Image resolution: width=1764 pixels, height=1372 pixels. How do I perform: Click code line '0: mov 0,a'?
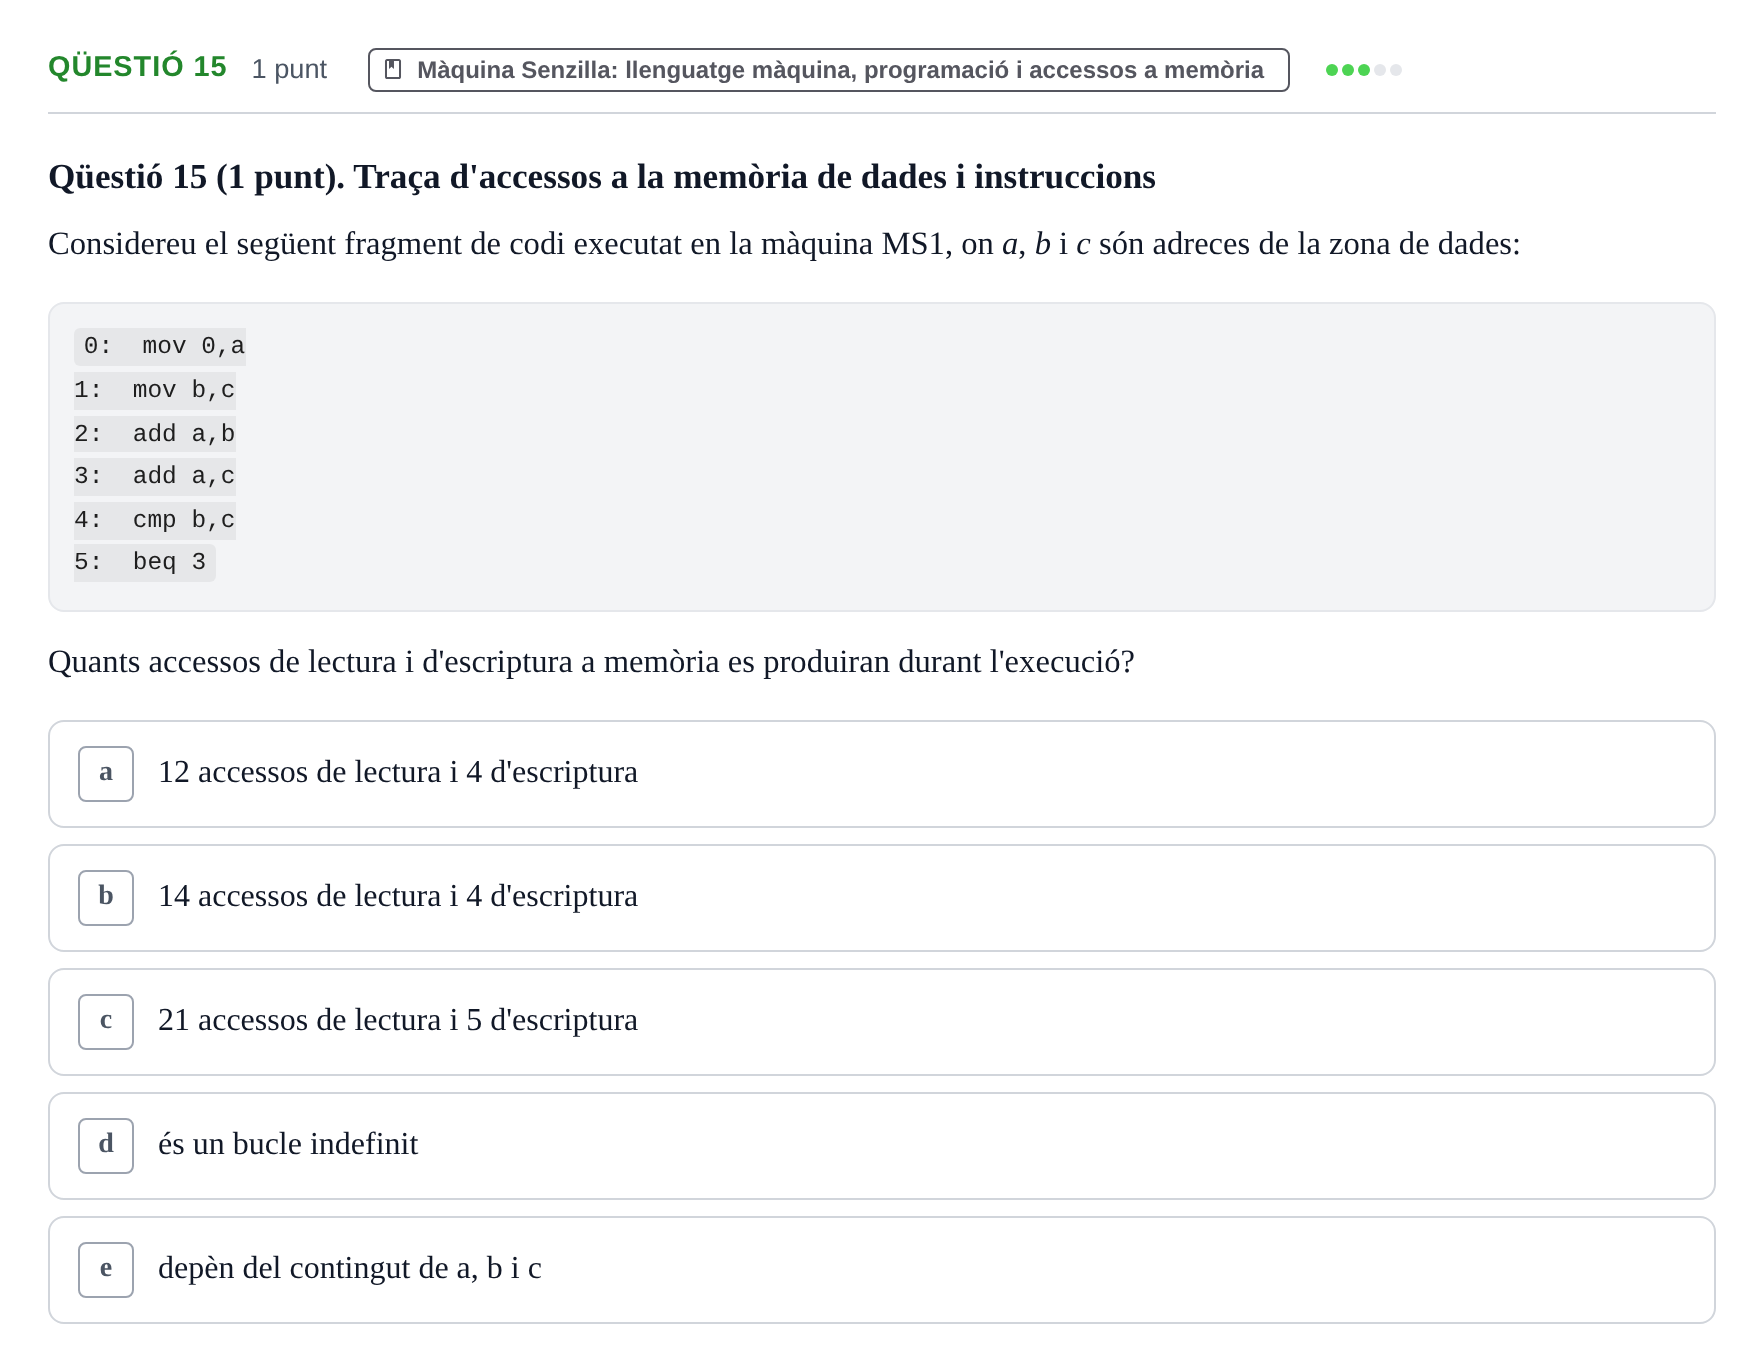[160, 346]
